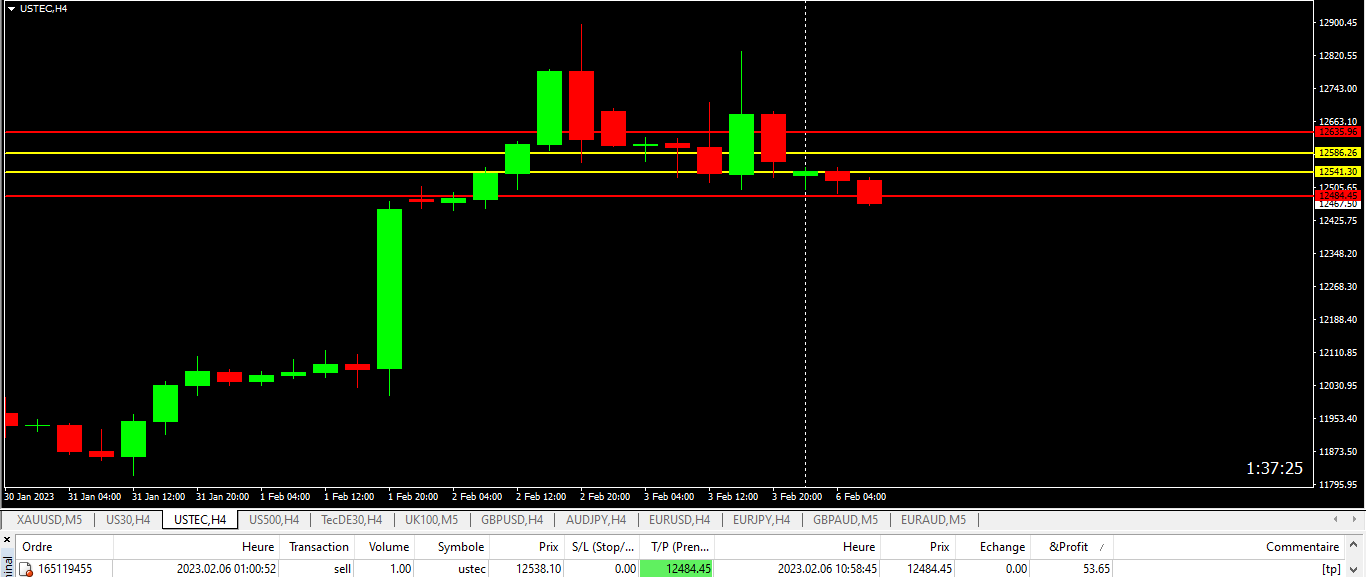Click the 12900.45 price scale value
The image size is (1366, 577).
[1338, 22]
